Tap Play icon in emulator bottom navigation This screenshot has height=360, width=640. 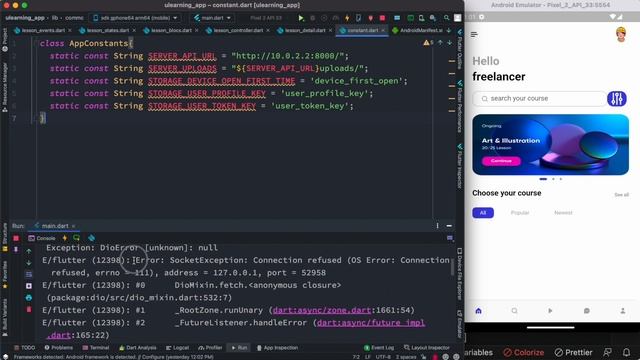(x=550, y=311)
